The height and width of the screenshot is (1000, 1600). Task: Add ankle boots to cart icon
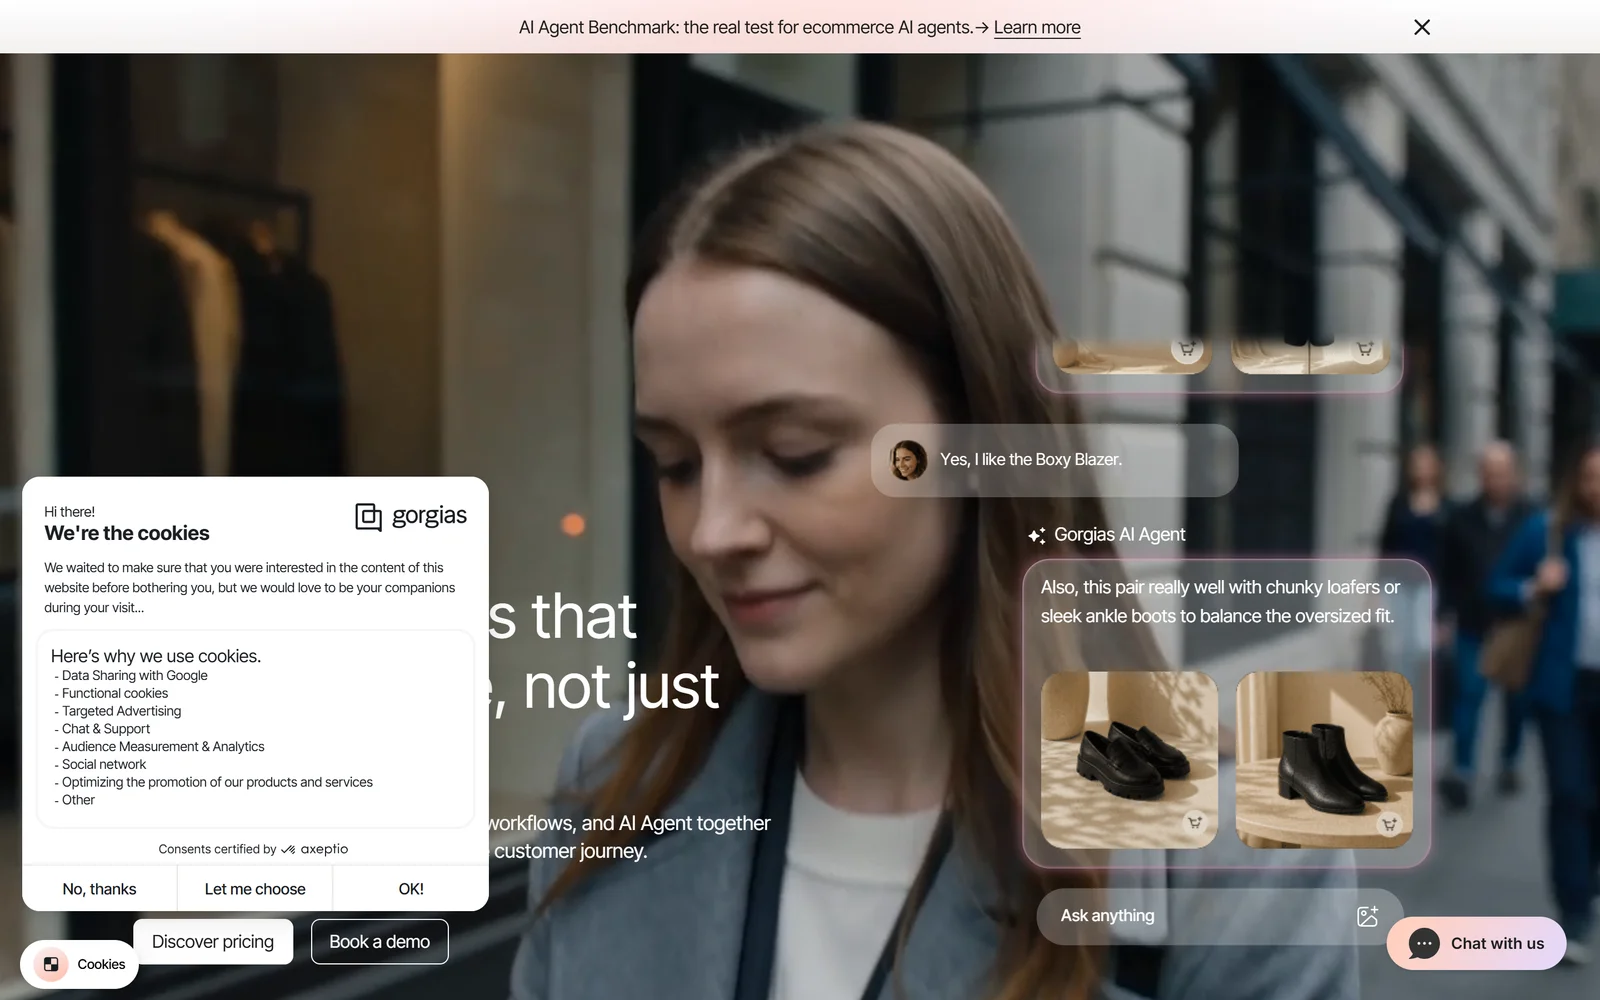pos(1389,824)
